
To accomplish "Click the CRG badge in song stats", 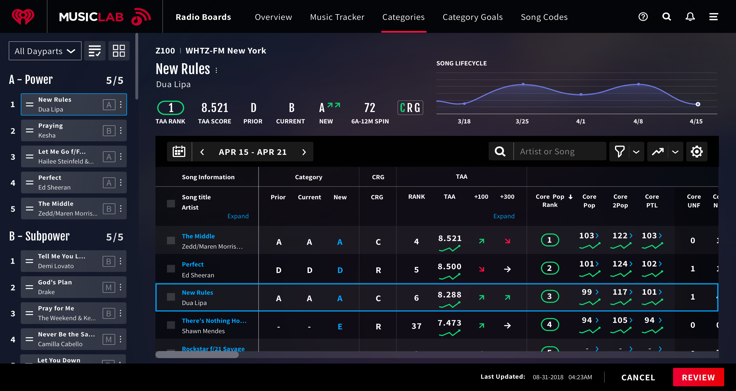I will (410, 108).
